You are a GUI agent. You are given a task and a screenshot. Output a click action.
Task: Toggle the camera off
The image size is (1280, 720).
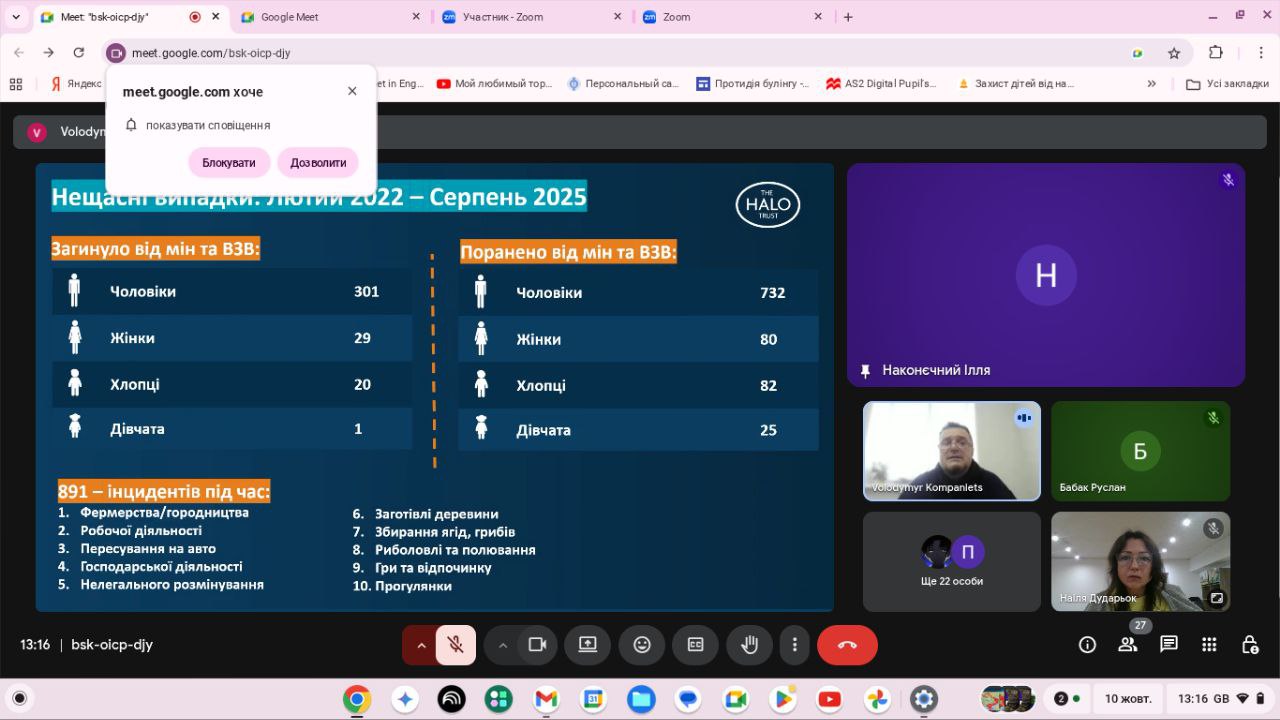tap(537, 645)
